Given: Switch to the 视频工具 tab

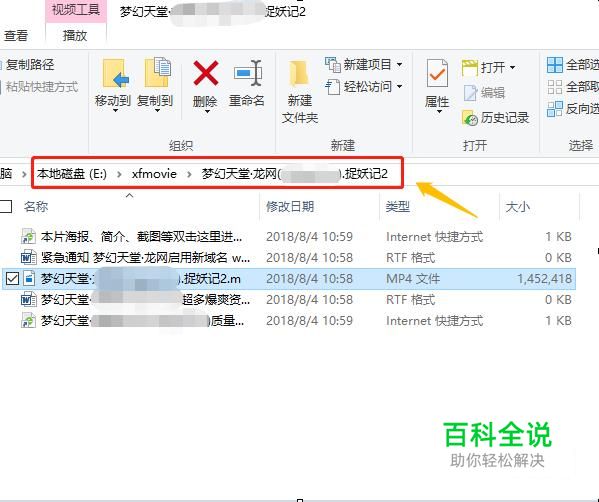Looking at the screenshot, I should click(76, 10).
